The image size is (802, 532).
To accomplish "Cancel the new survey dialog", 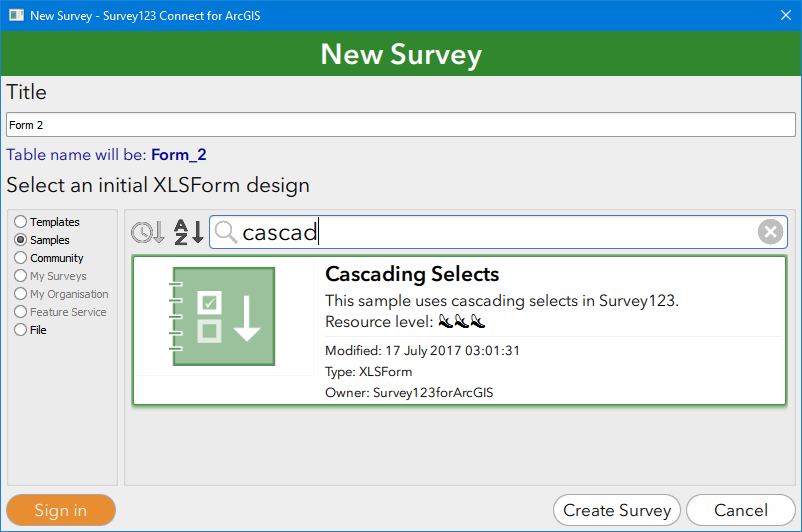I will [740, 510].
